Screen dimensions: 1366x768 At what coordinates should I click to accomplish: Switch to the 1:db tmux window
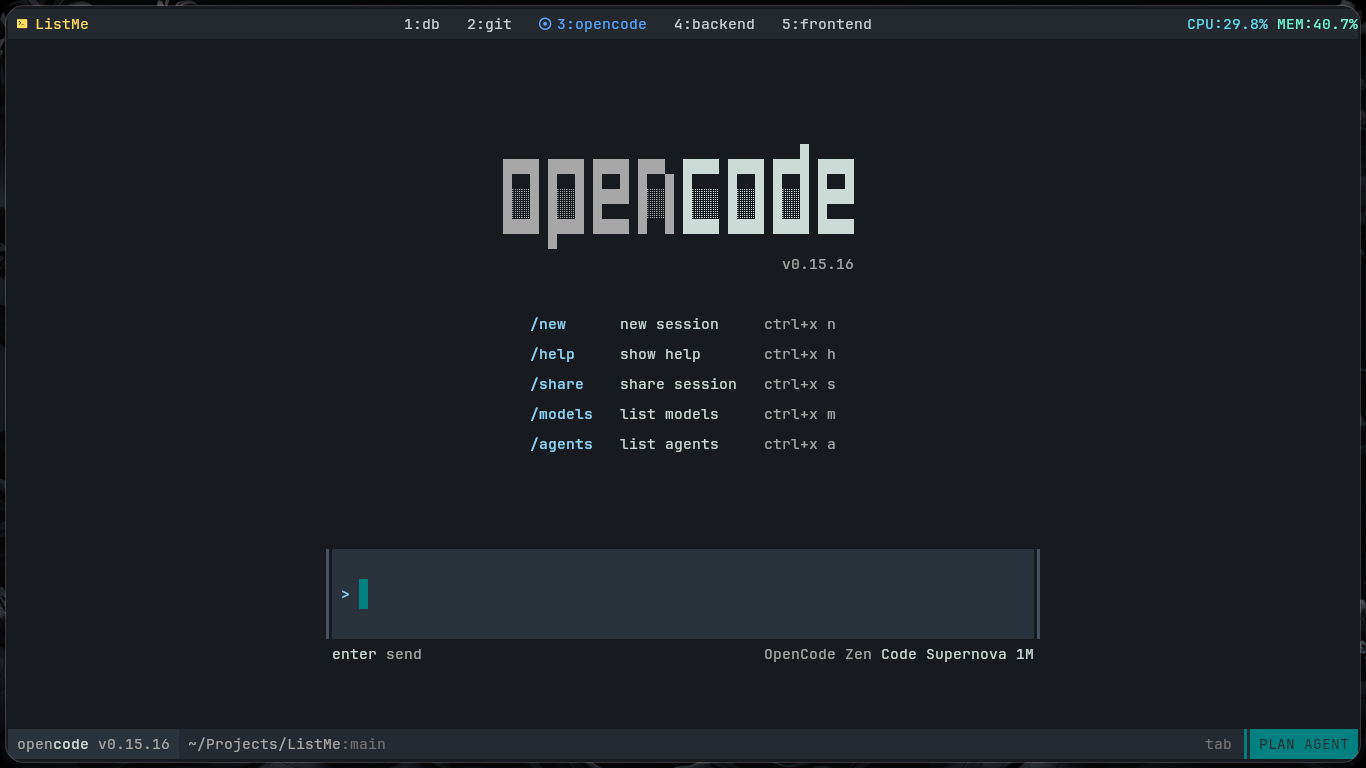point(422,24)
